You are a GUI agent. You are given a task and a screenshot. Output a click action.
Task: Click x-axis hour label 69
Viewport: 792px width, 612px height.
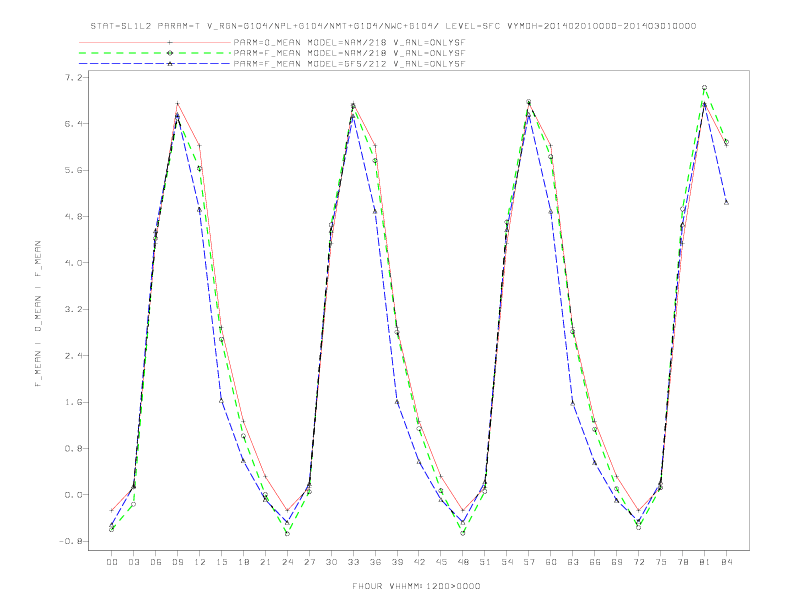(617, 562)
